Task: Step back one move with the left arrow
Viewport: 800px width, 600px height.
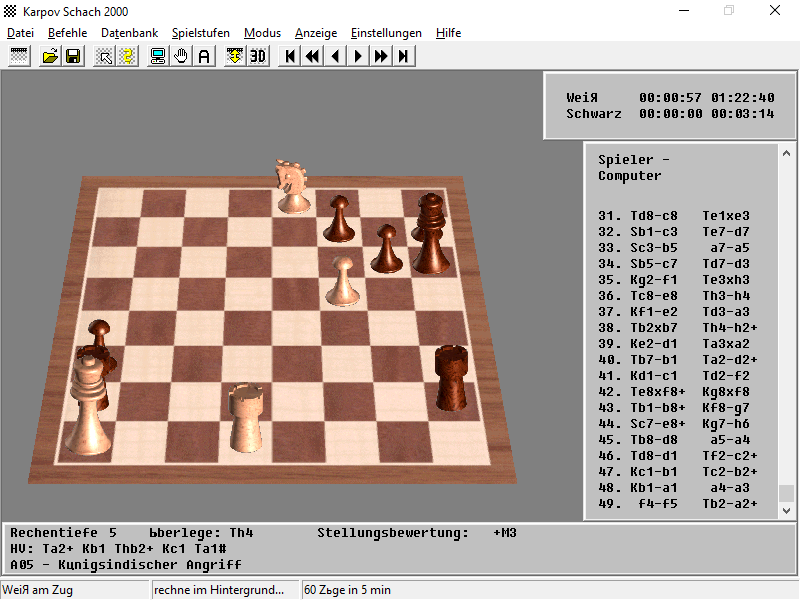Action: pos(336,56)
